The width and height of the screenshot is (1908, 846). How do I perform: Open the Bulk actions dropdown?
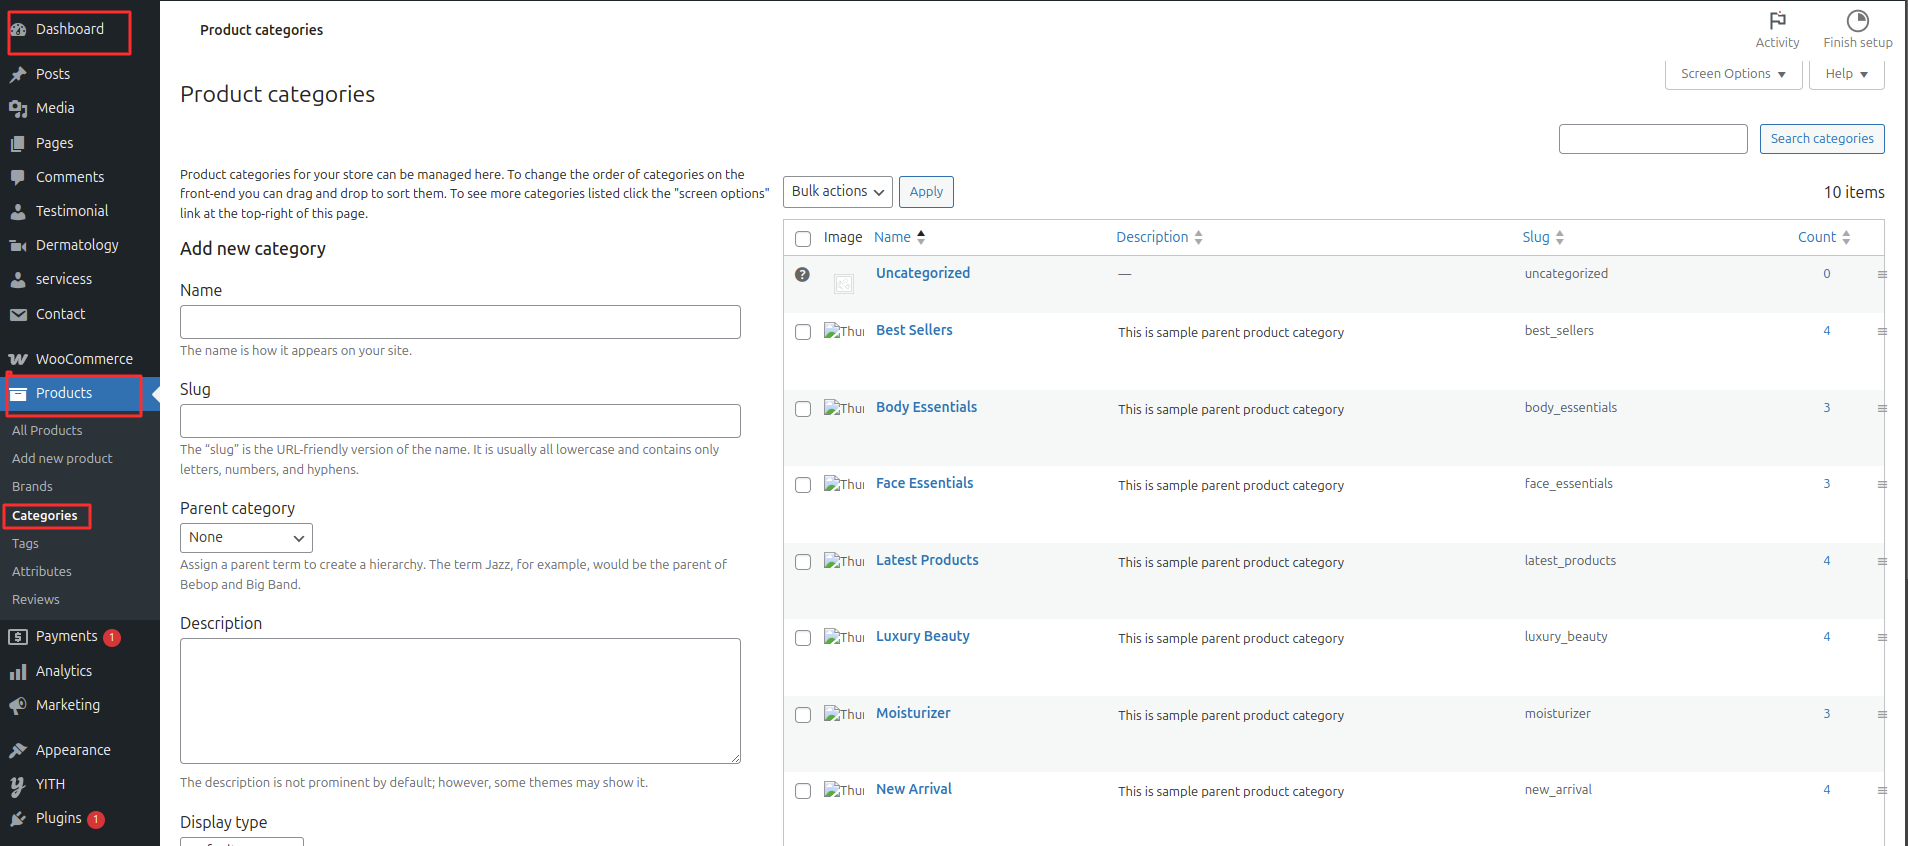coord(837,192)
